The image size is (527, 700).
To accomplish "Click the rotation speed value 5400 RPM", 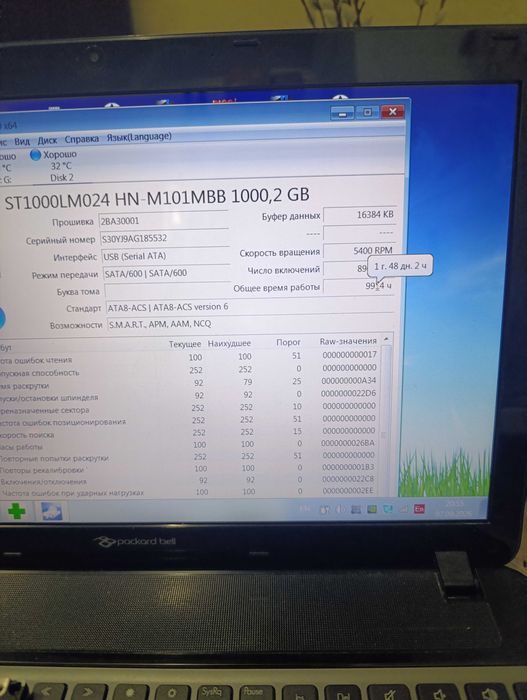I will click(x=358, y=250).
